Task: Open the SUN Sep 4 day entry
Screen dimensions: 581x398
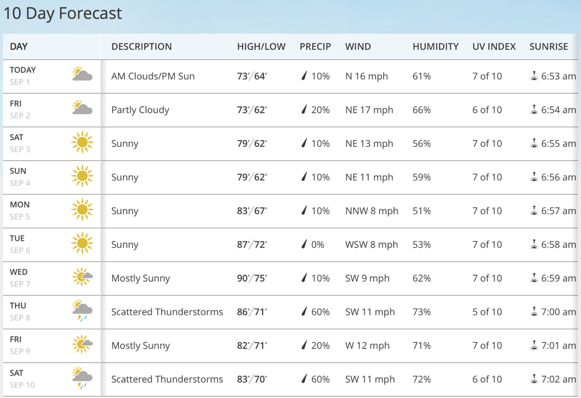Action: 20,177
